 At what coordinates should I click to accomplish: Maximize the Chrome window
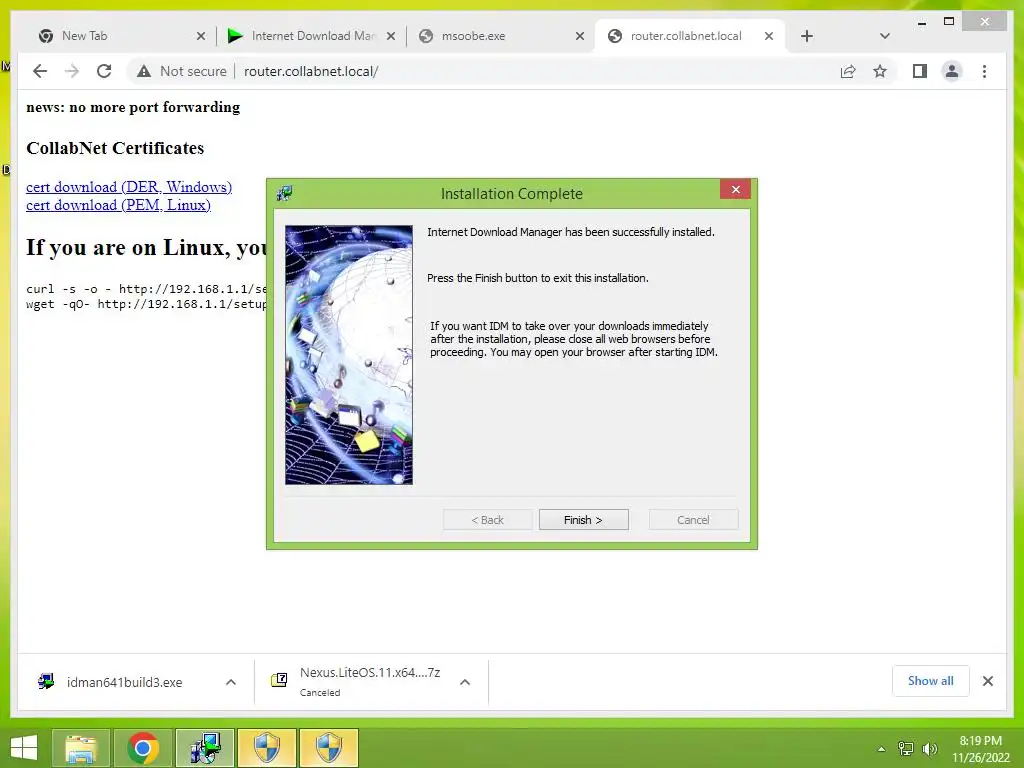coord(949,22)
